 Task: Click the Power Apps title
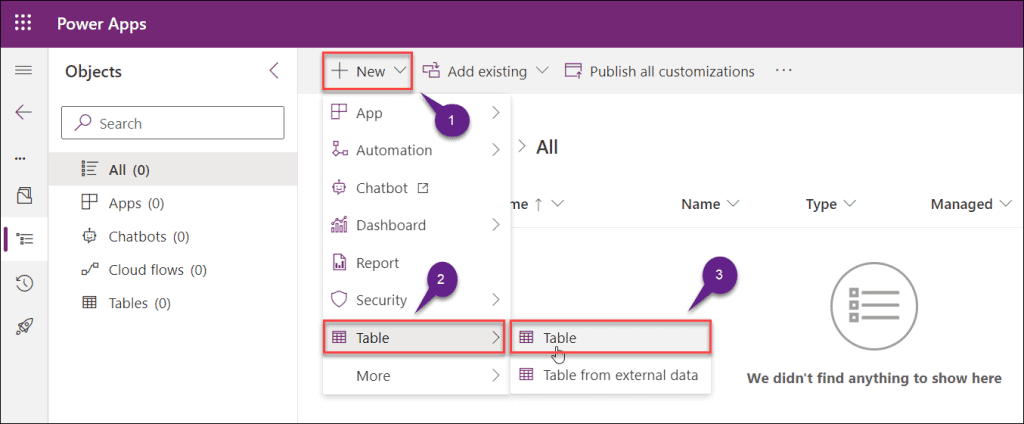point(102,24)
